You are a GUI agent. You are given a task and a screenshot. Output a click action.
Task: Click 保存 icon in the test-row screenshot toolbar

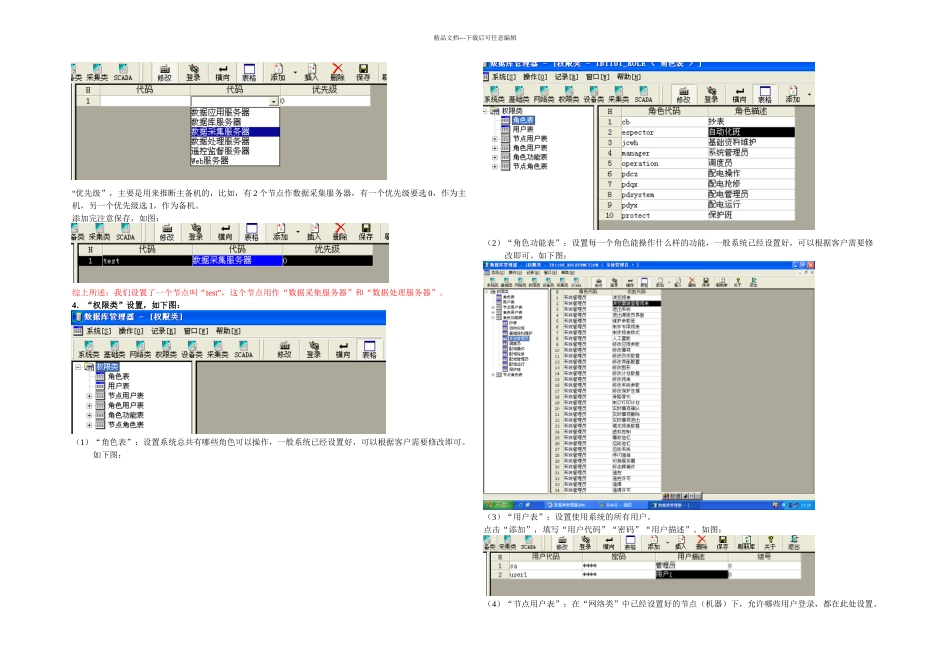coord(365,232)
